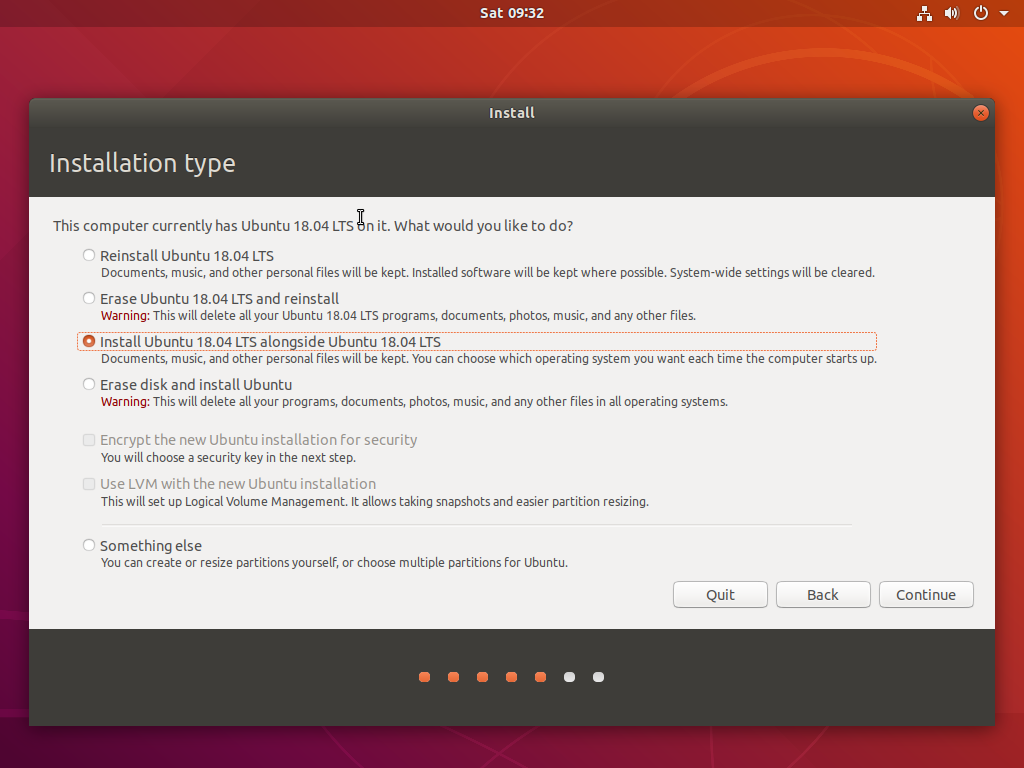
Task: Select Install Ubuntu alongside Ubuntu 18.04 LTS
Action: click(x=89, y=342)
